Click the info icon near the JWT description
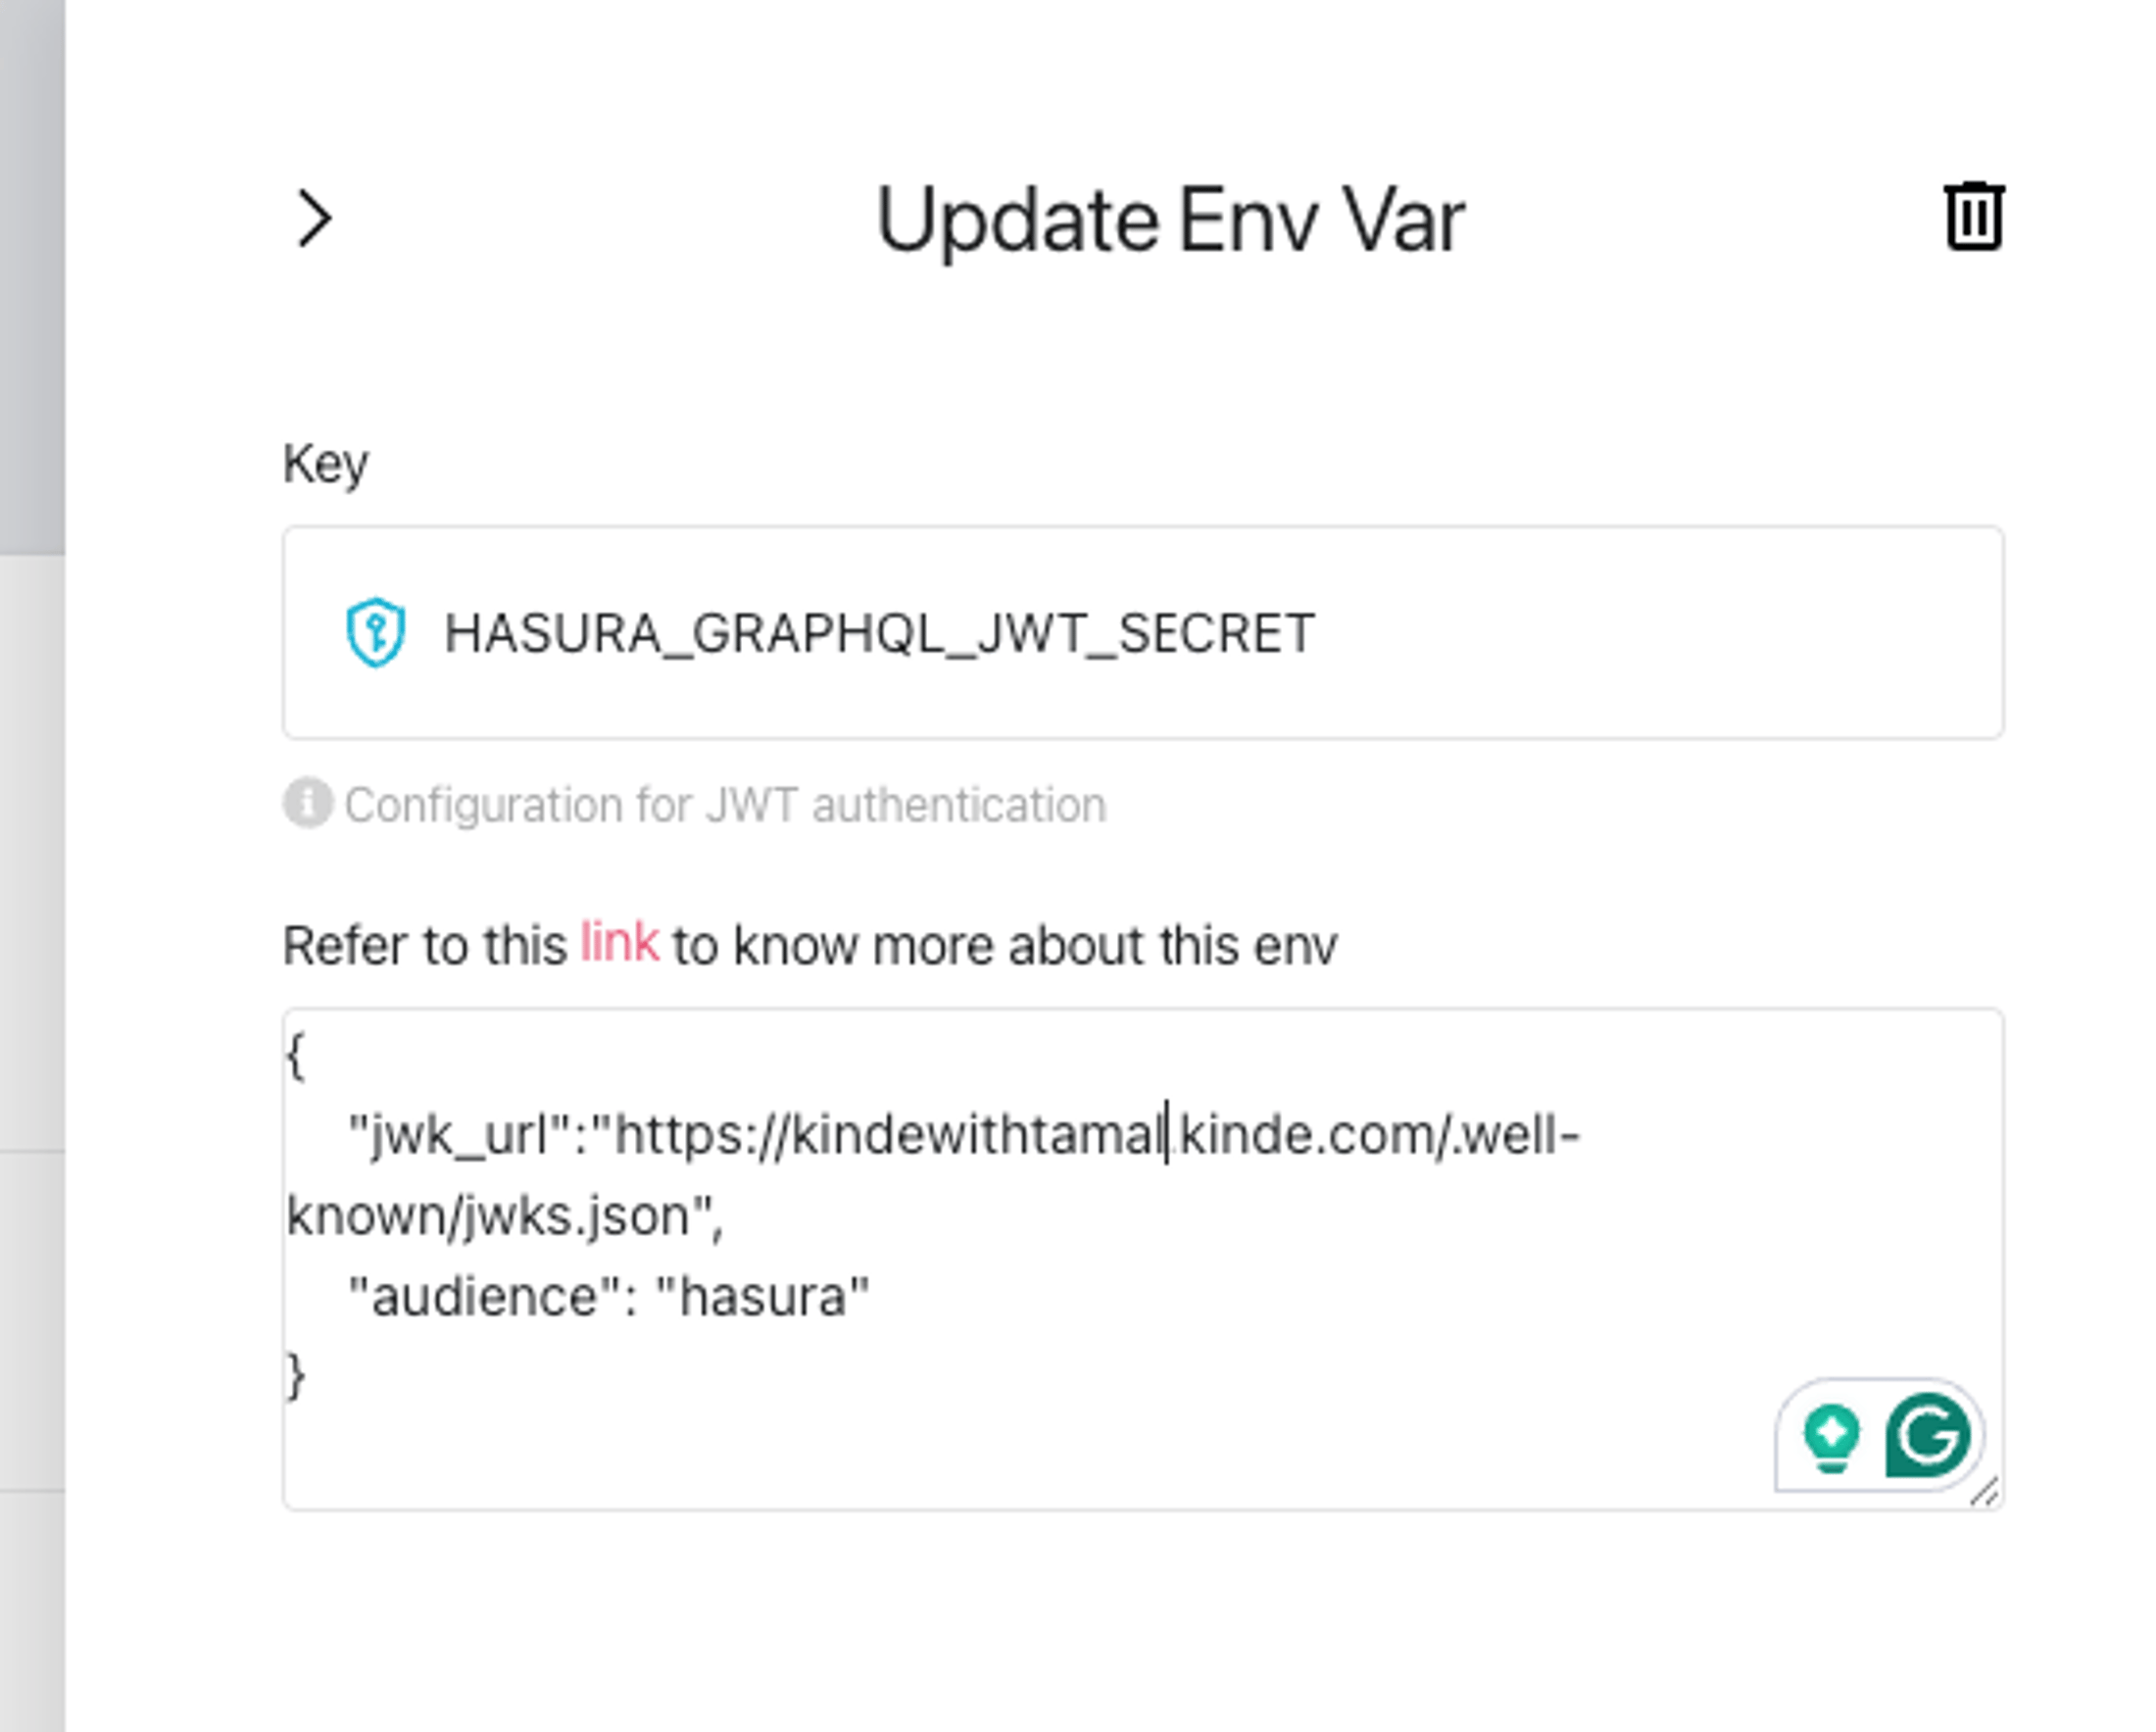This screenshot has height=1732, width=2156. pyautogui.click(x=306, y=803)
